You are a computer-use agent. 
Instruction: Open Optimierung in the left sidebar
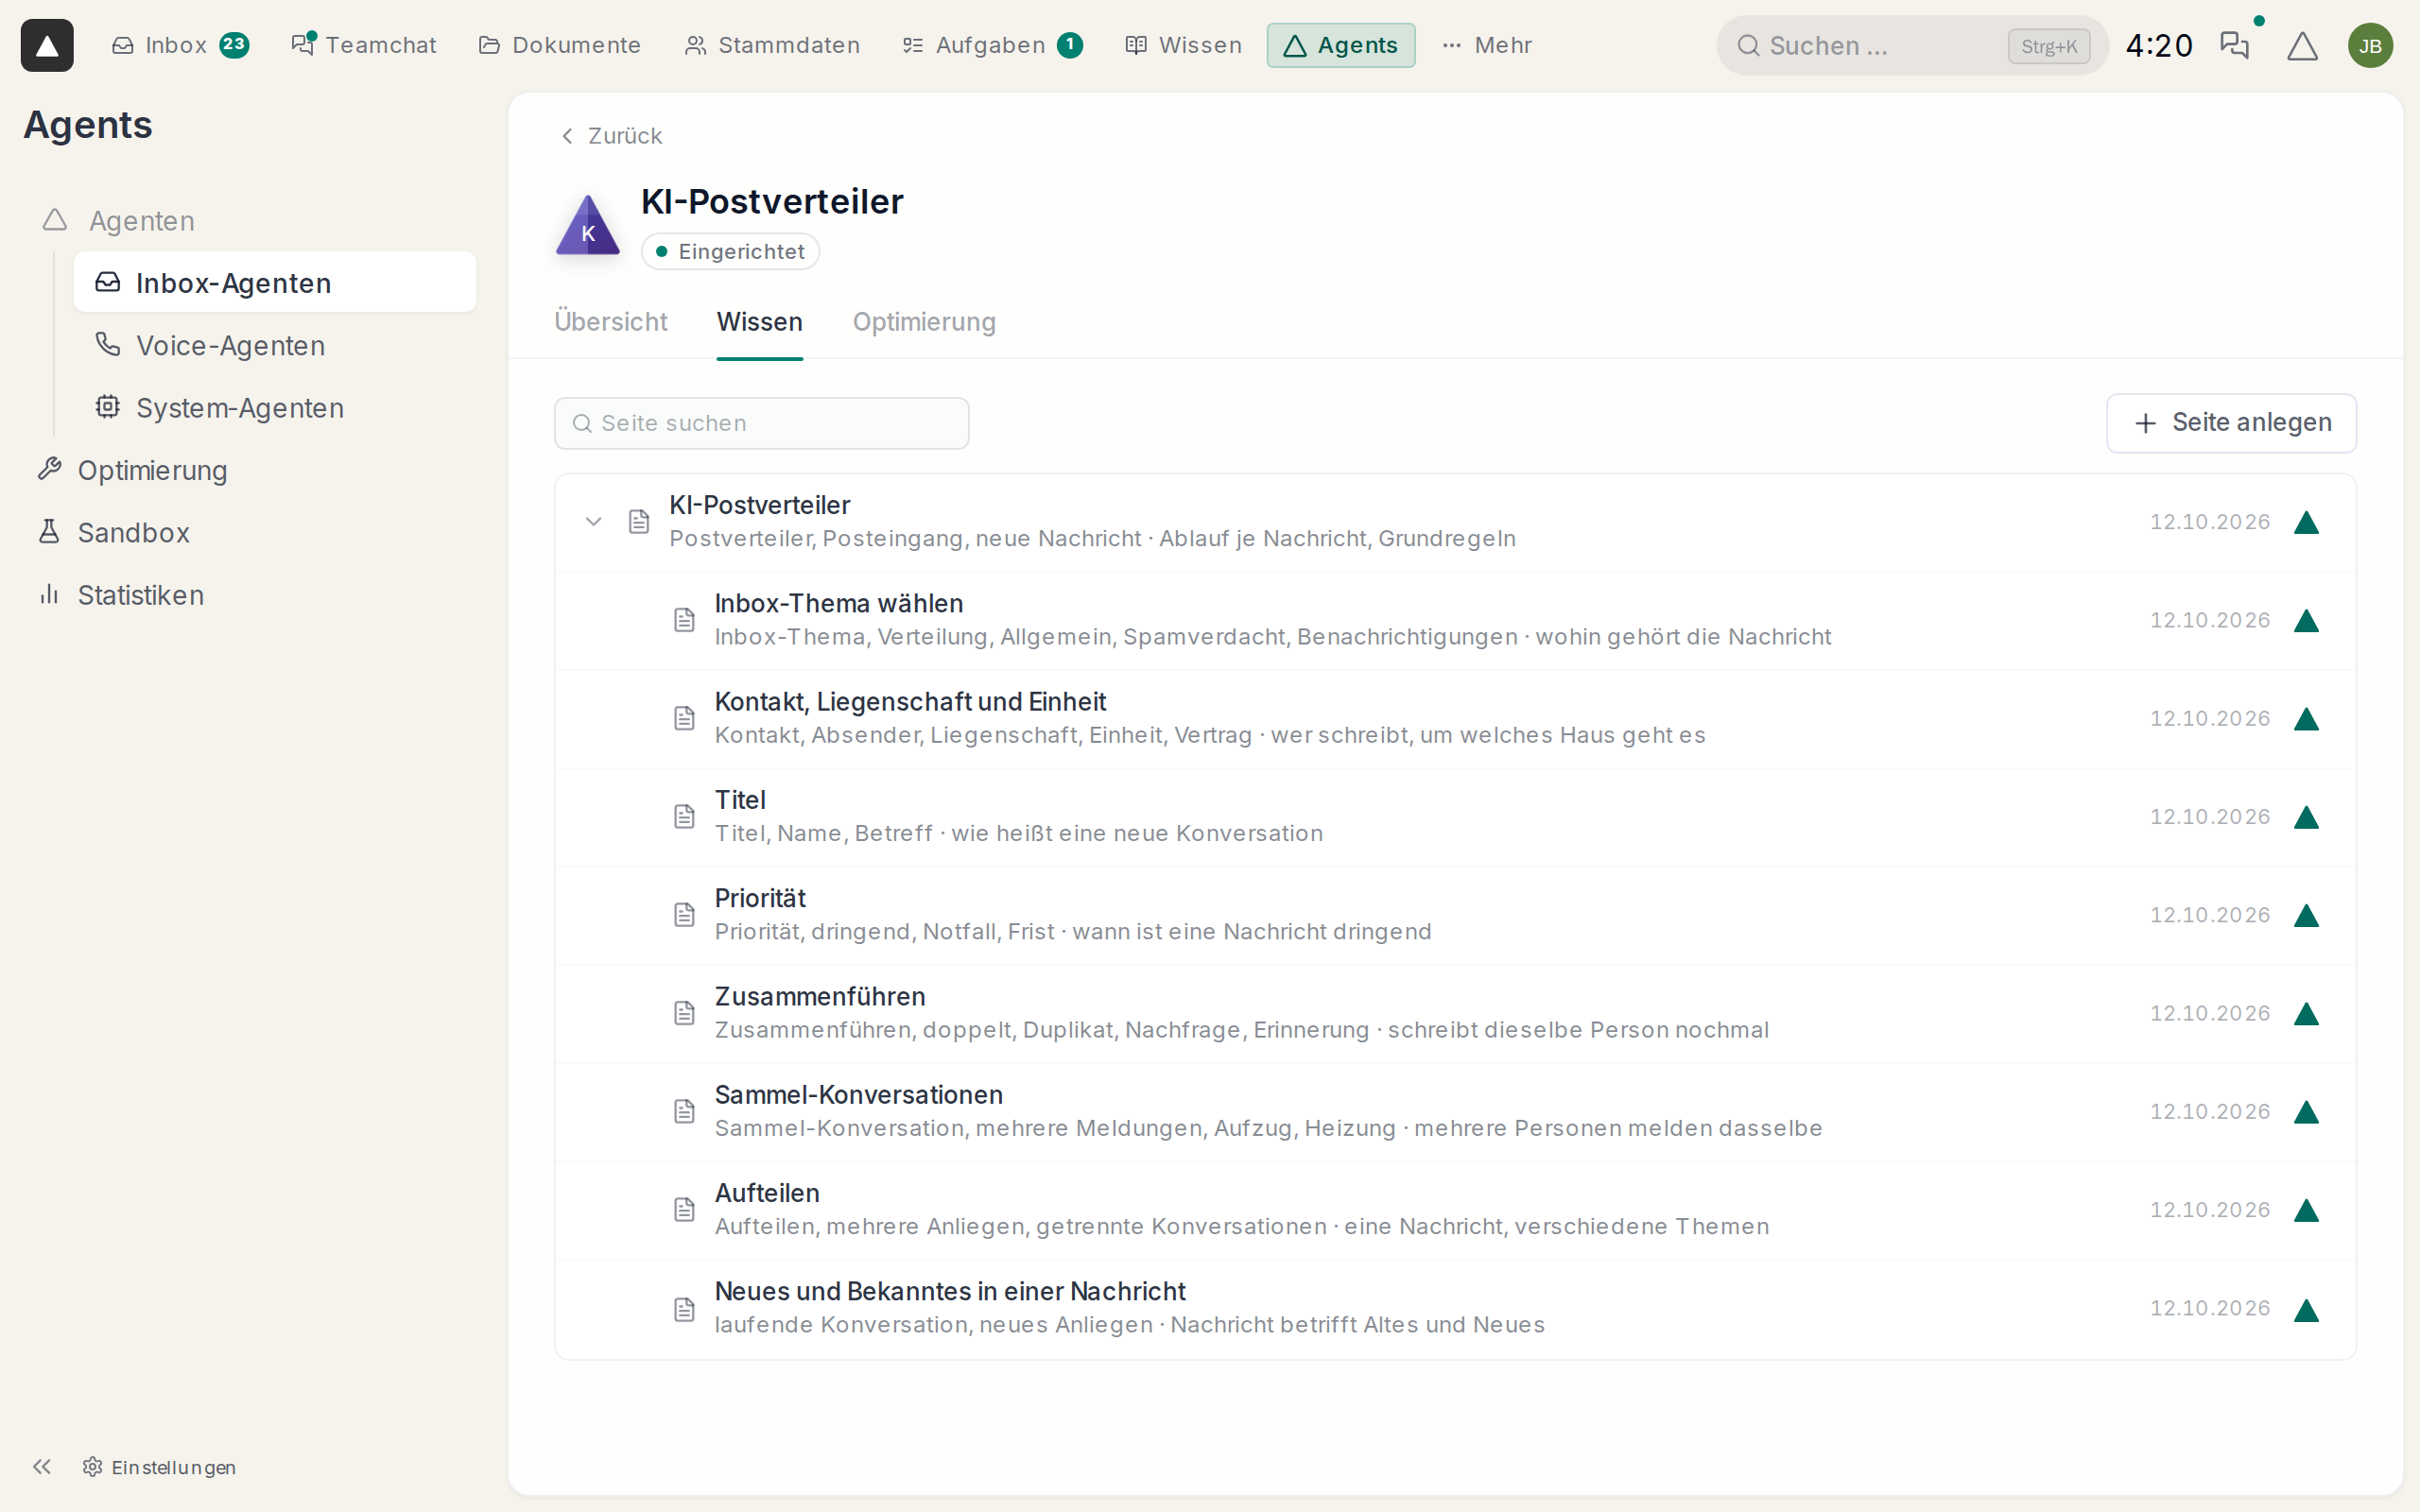tap(132, 470)
